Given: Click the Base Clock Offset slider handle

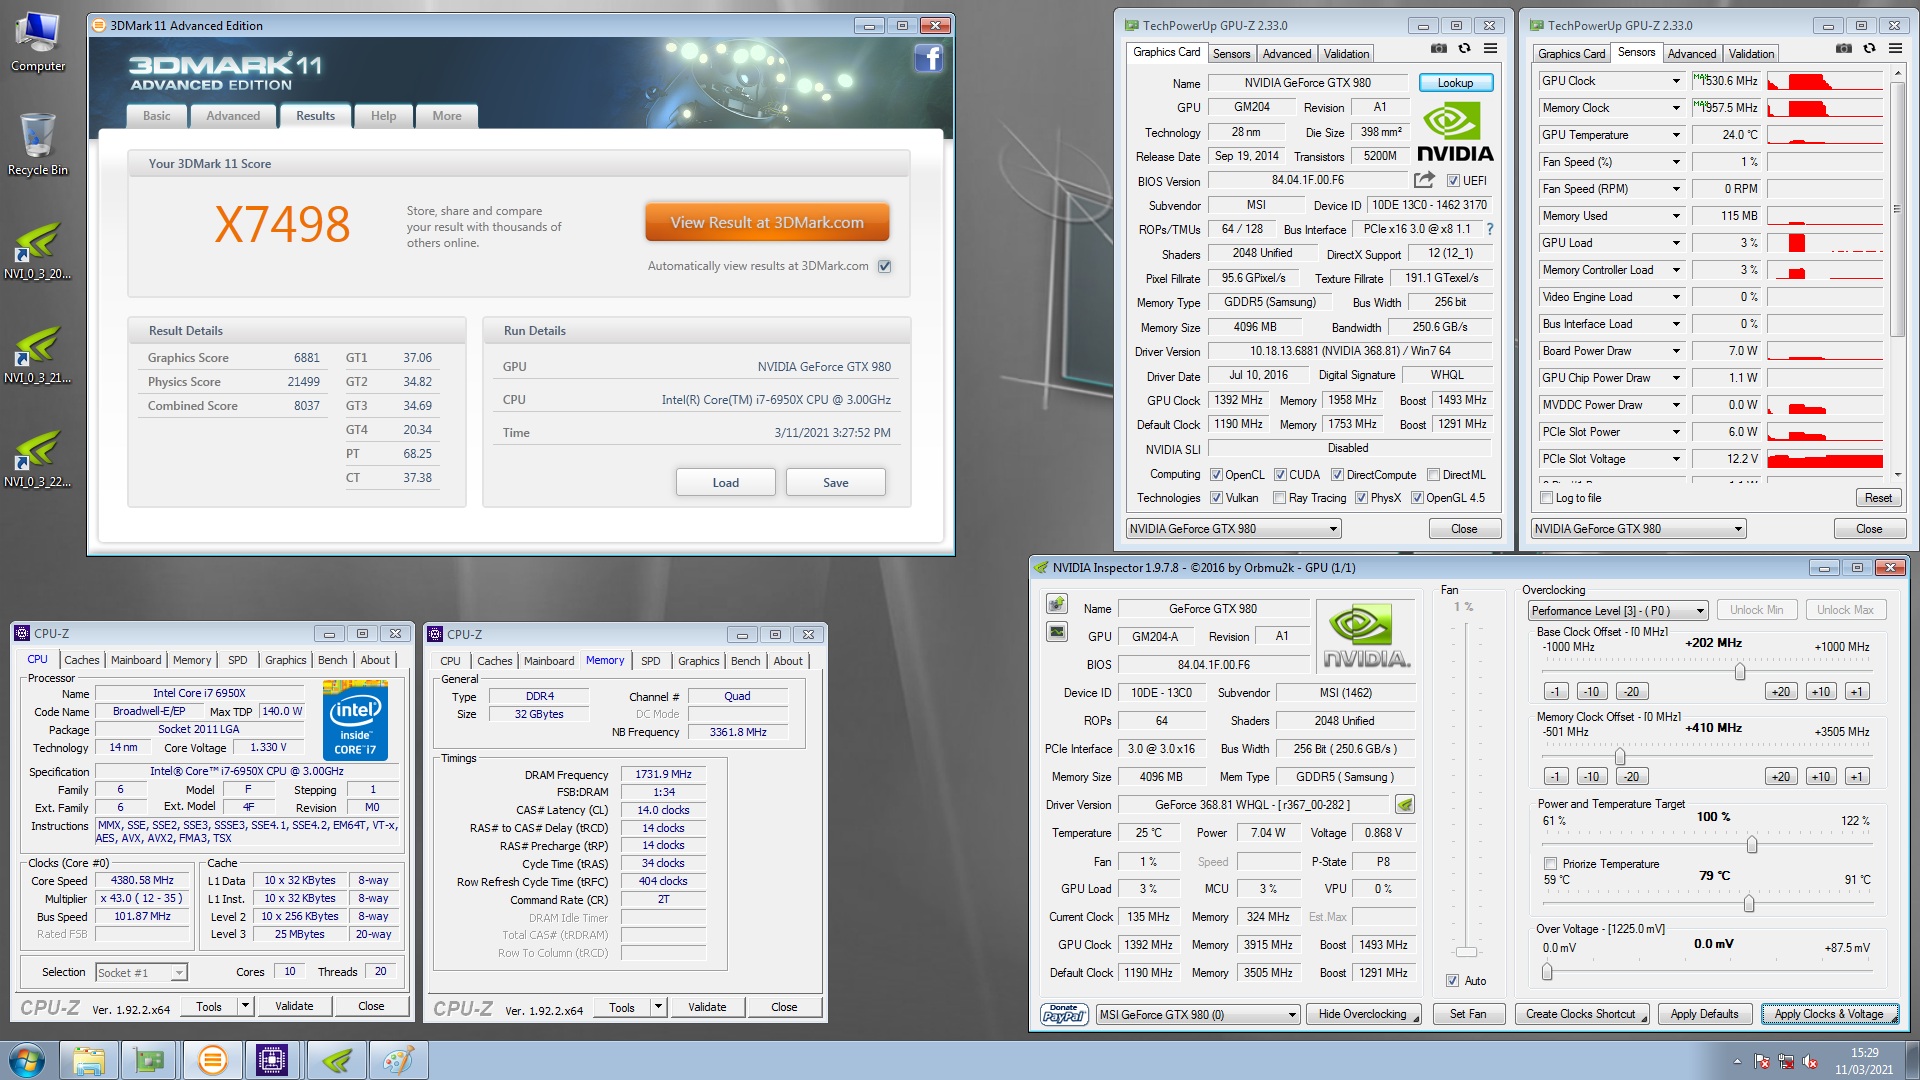Looking at the screenshot, I should click(1740, 671).
